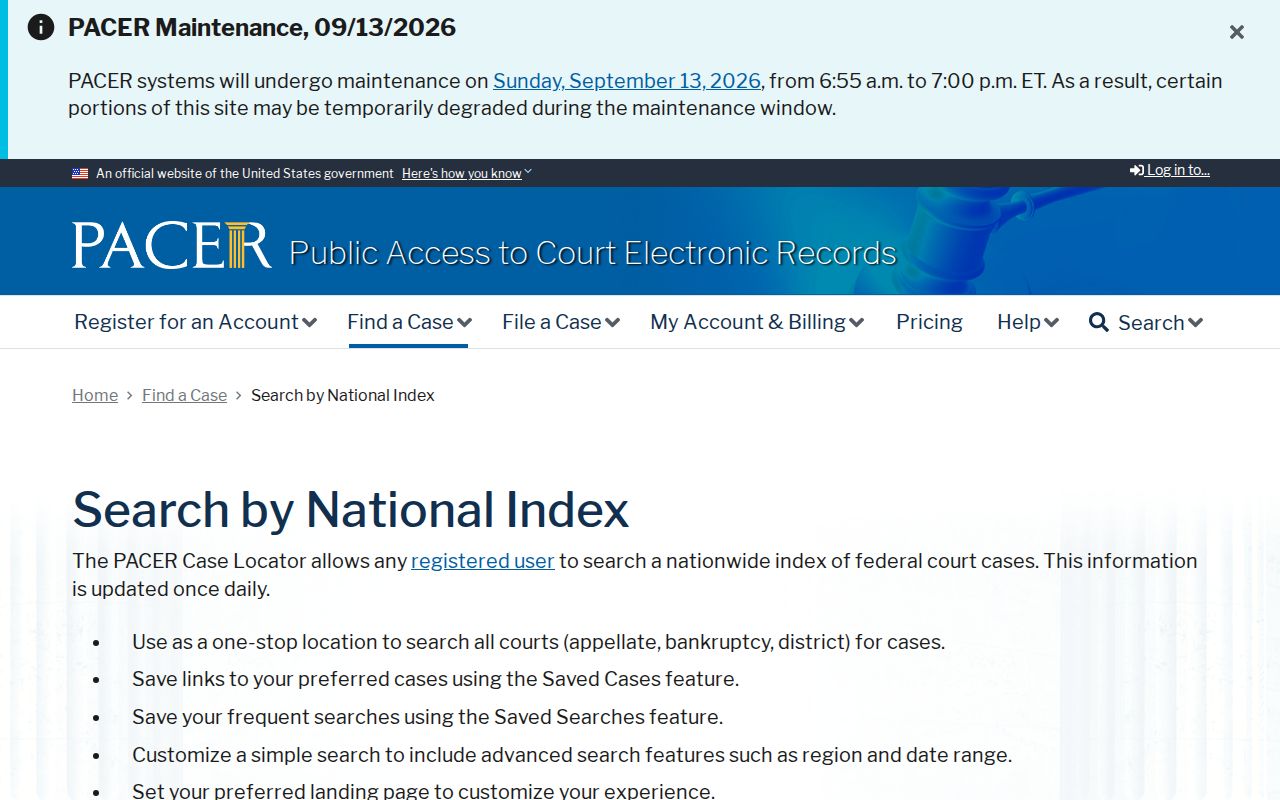Click the Home breadcrumb link

[x=95, y=395]
